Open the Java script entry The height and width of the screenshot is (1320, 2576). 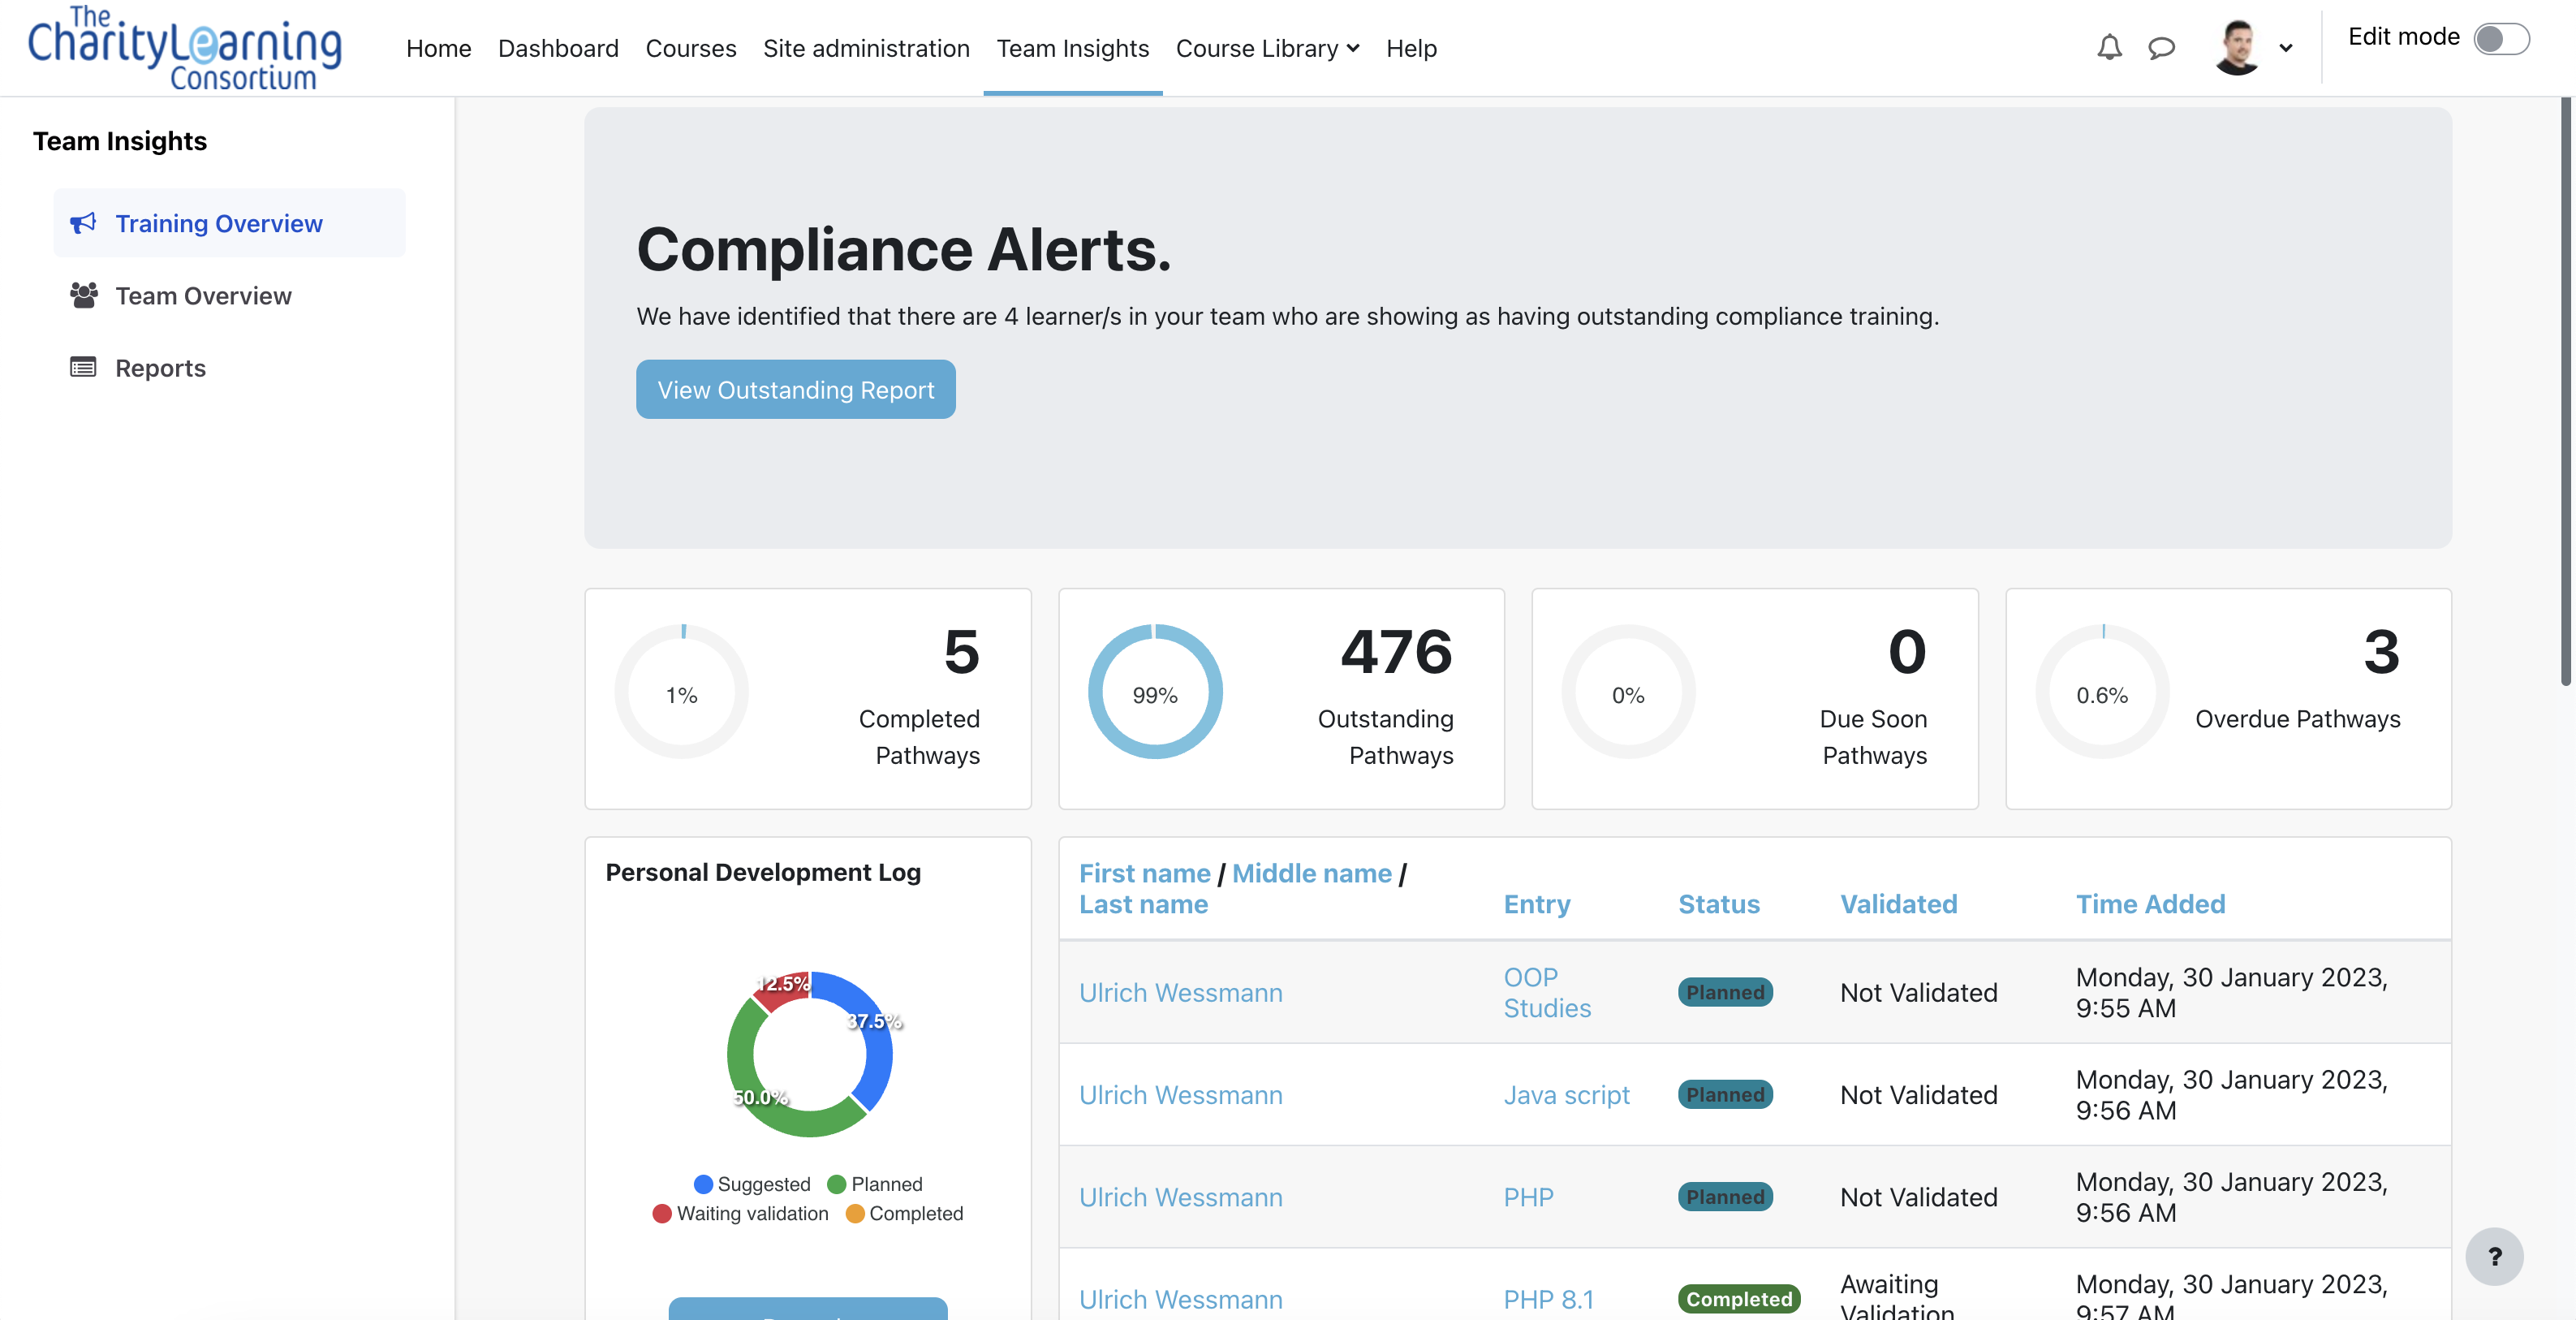pyautogui.click(x=1566, y=1095)
